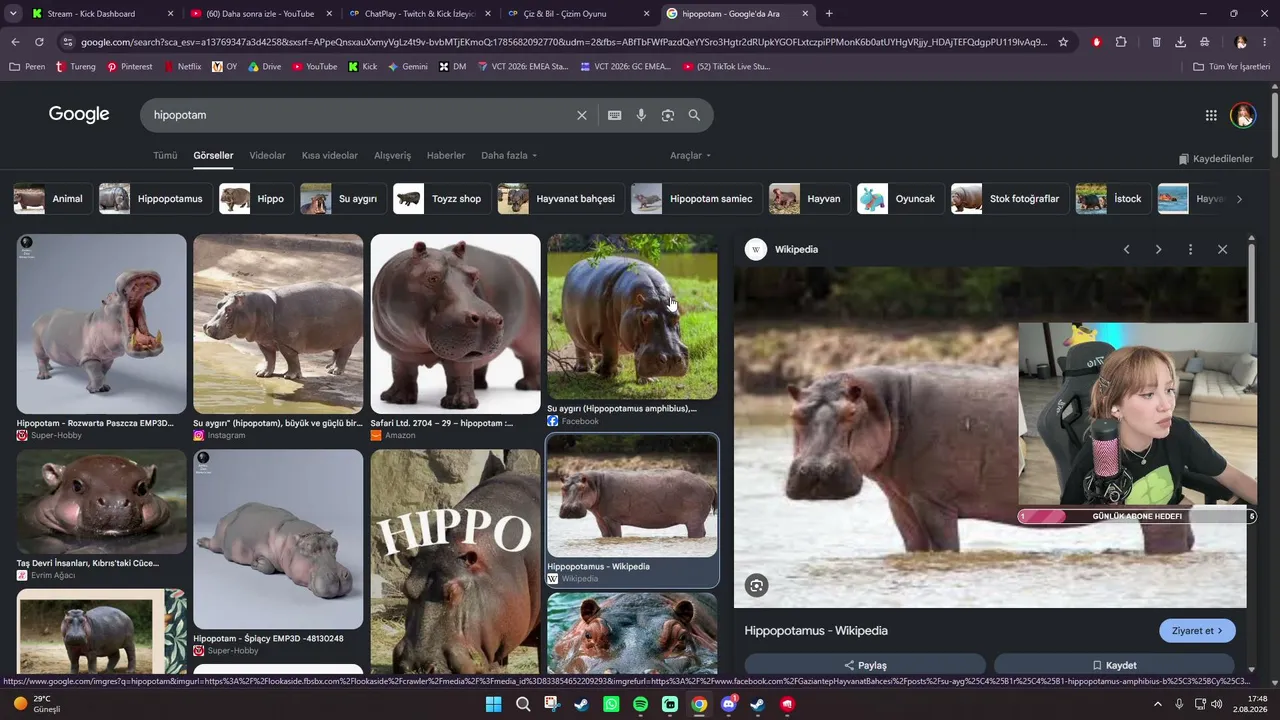This screenshot has height=720, width=1280.
Task: Click the Ziyaret et button
Action: click(1197, 631)
